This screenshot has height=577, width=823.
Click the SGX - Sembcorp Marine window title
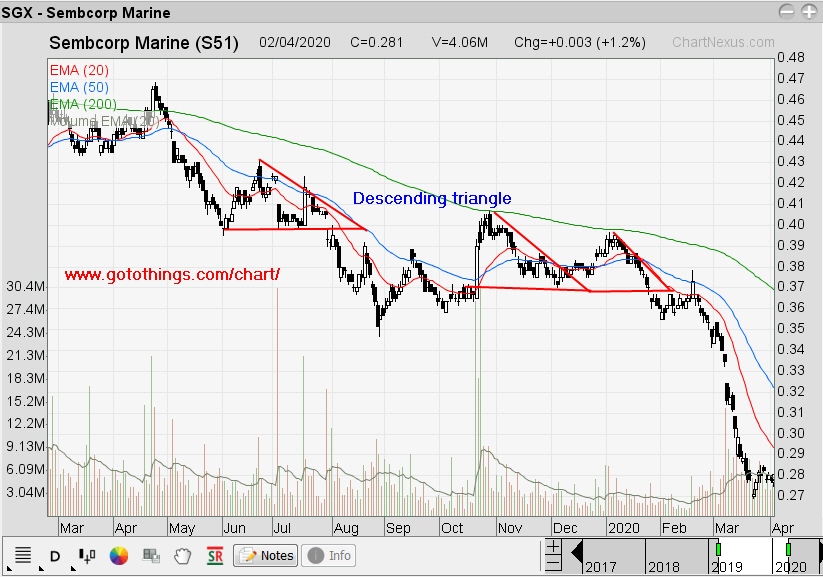[86, 13]
